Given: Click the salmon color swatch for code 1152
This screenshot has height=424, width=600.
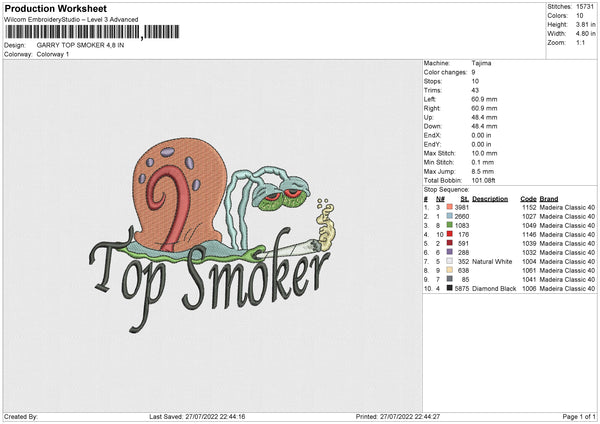Looking at the screenshot, I should [450, 207].
